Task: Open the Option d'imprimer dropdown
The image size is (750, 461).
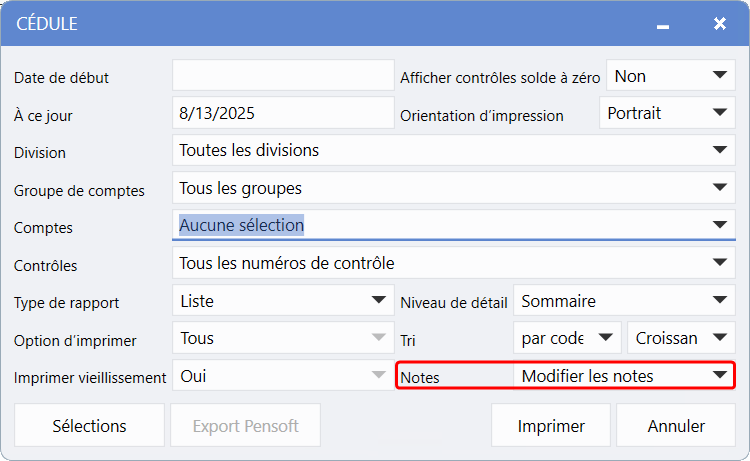Action: tap(379, 338)
